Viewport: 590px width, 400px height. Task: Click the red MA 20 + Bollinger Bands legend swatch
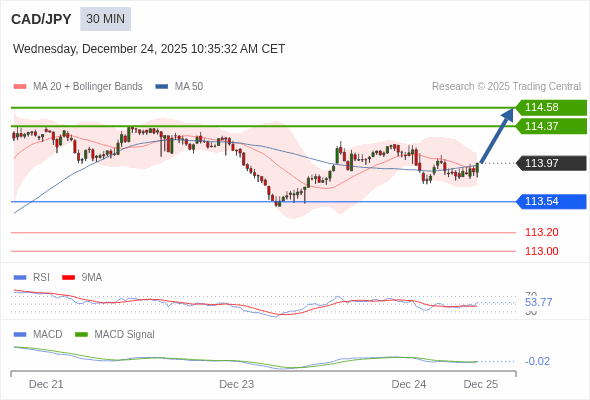tap(20, 87)
